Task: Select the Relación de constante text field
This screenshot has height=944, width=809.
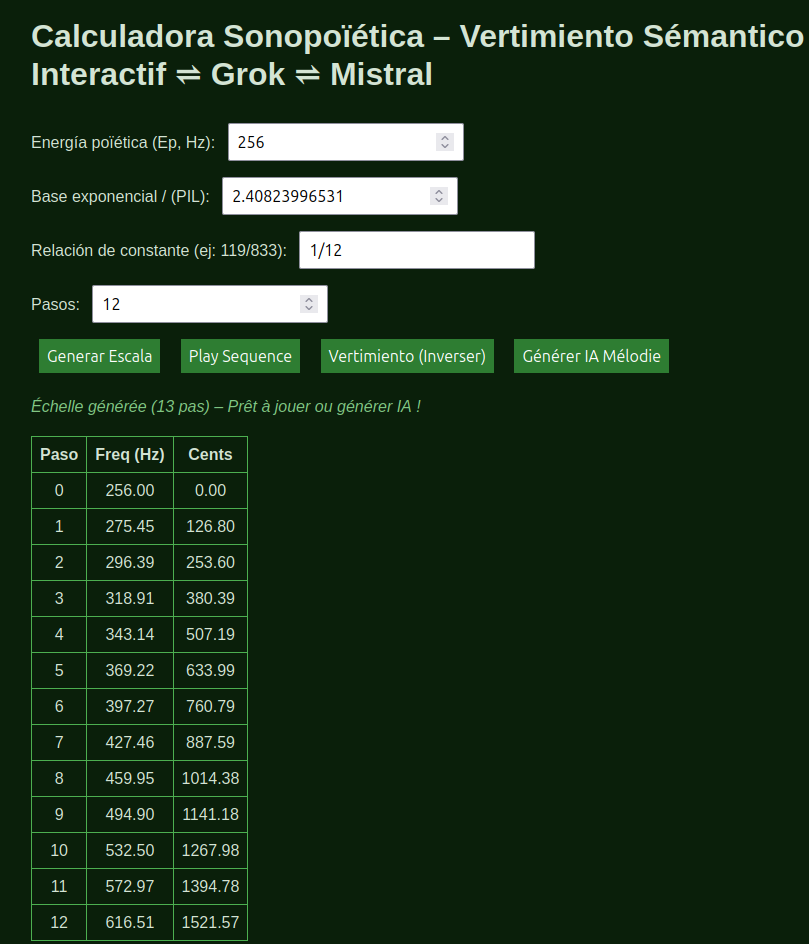Action: pos(416,250)
